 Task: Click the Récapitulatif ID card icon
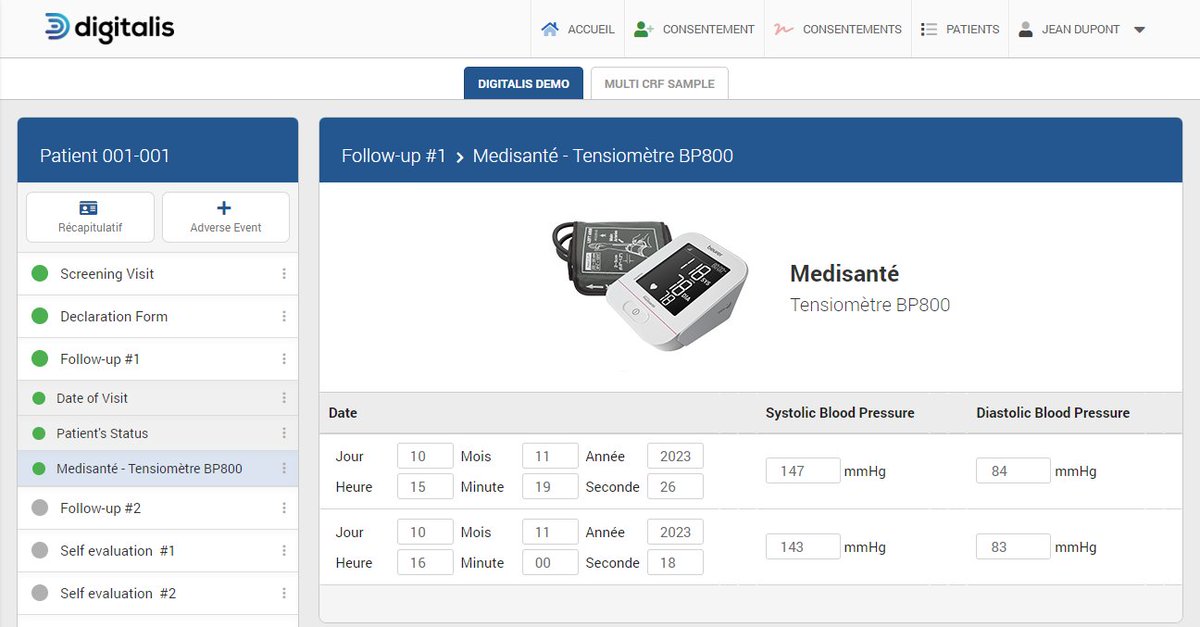[90, 208]
